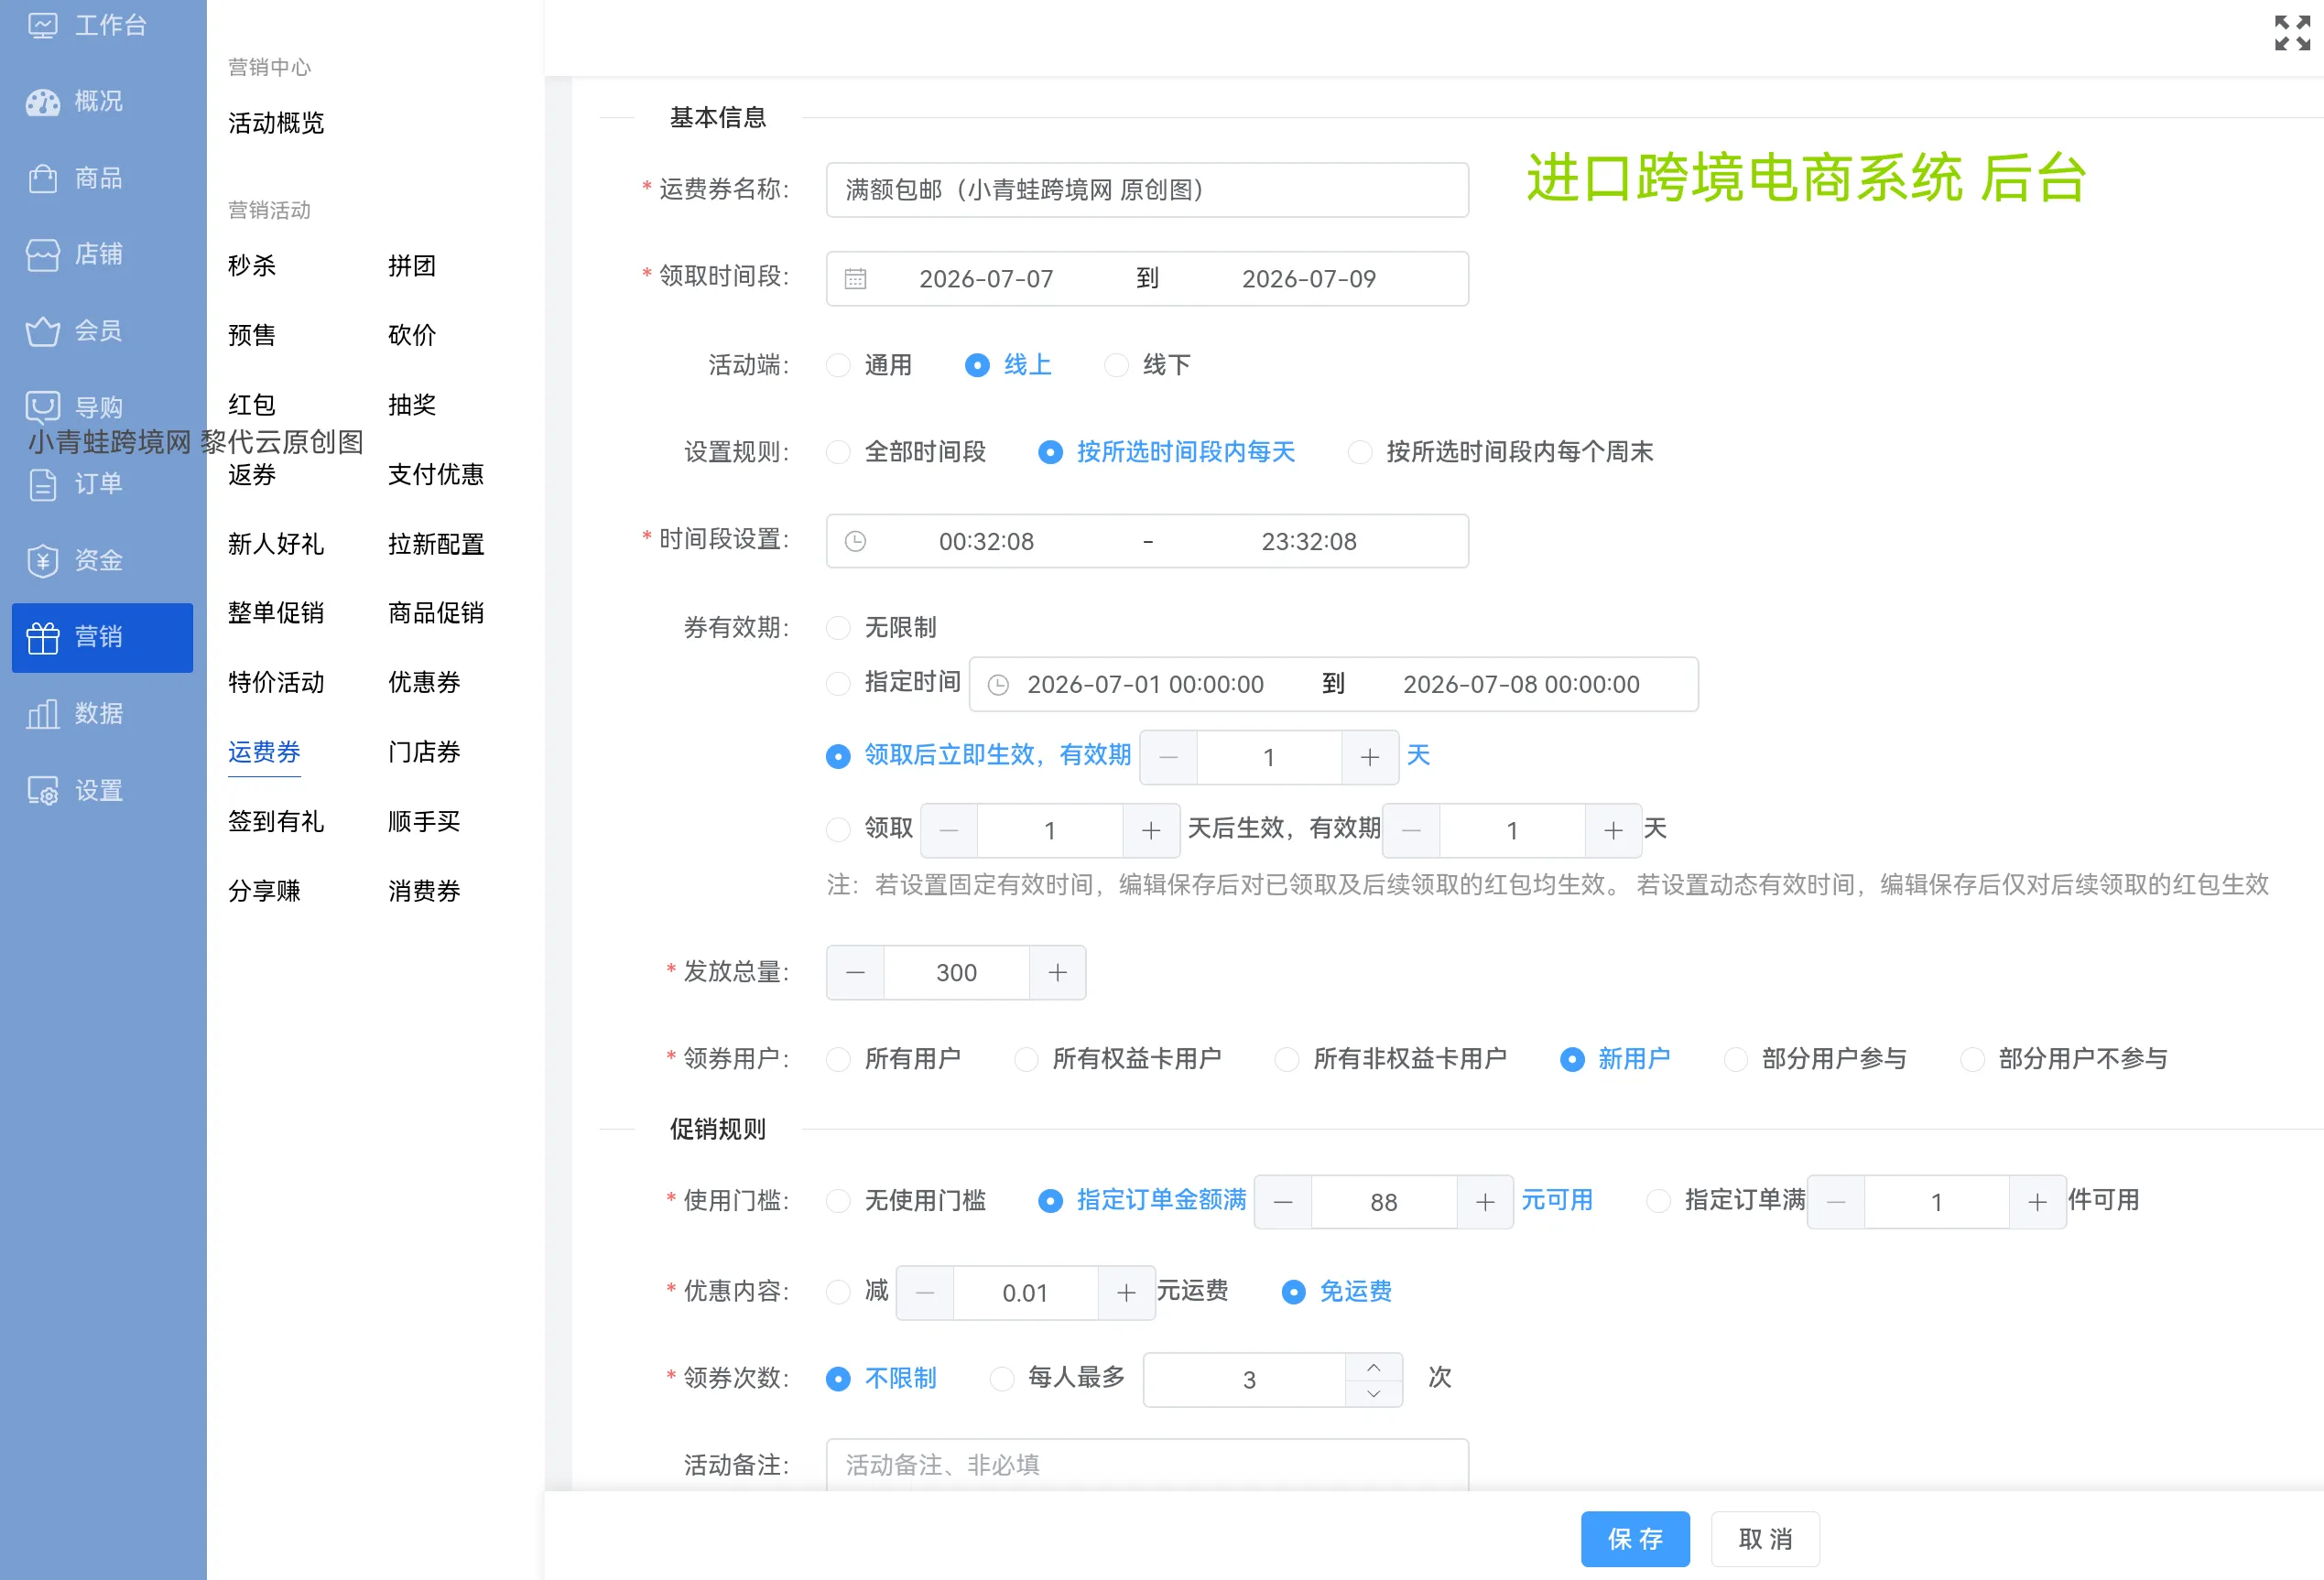
Task: Click start date 2026-07-07 in 领取时间段
Action: tap(986, 279)
